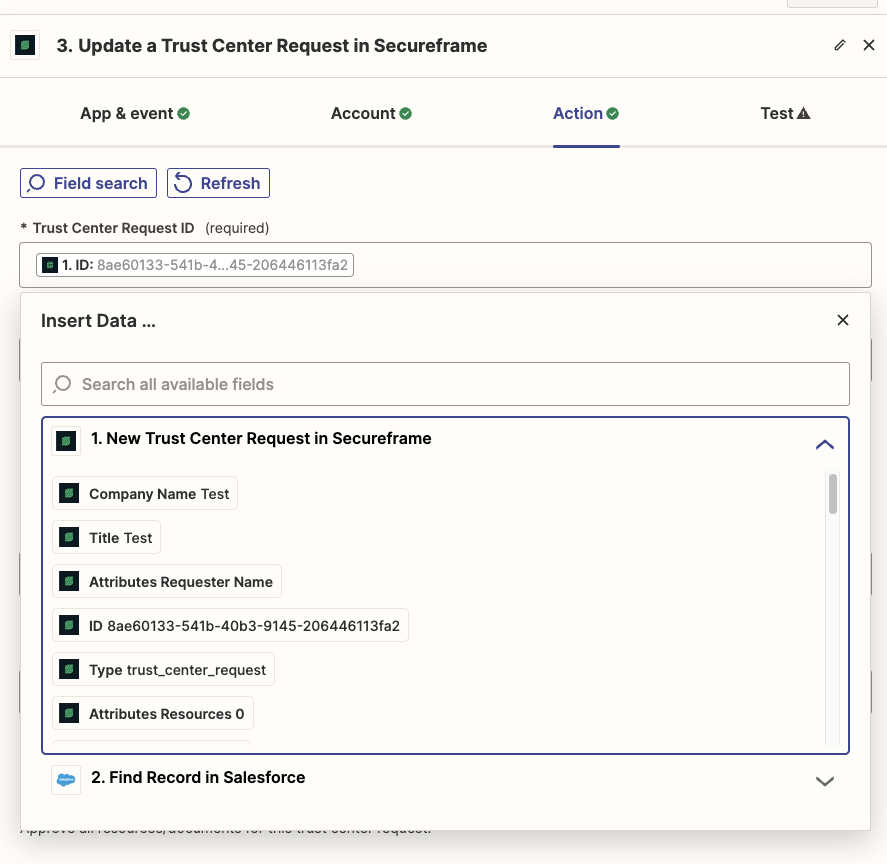Click the pencil rename icon in step header
The height and width of the screenshot is (864, 887).
click(840, 45)
